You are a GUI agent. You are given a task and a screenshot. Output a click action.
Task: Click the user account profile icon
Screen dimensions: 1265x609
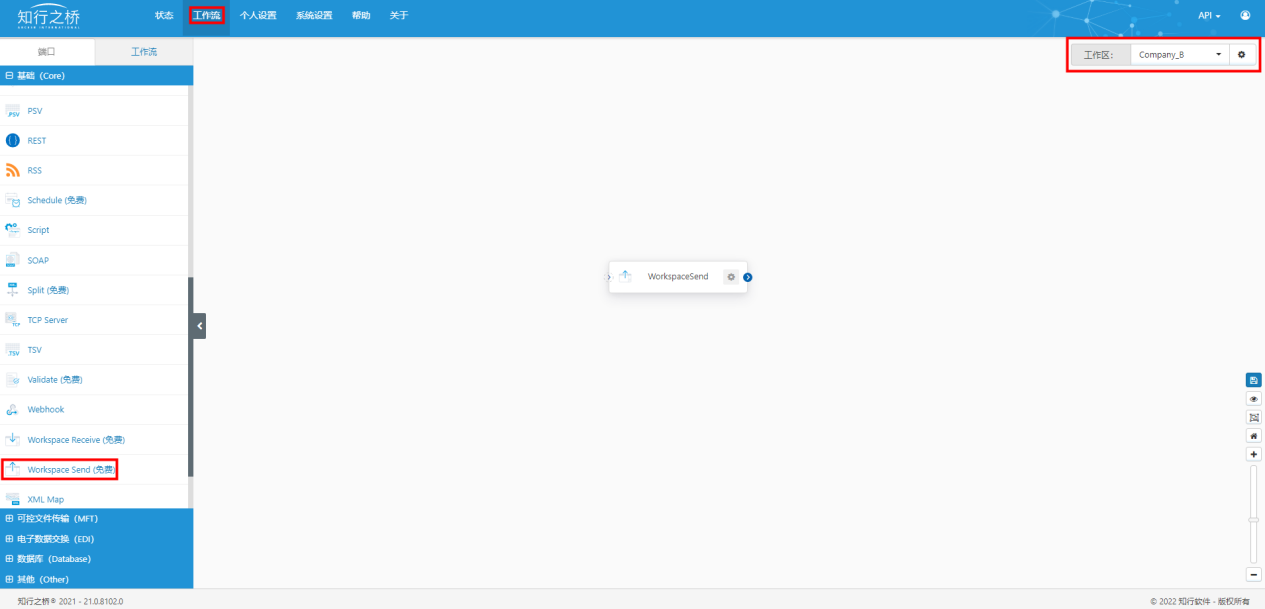[1245, 16]
